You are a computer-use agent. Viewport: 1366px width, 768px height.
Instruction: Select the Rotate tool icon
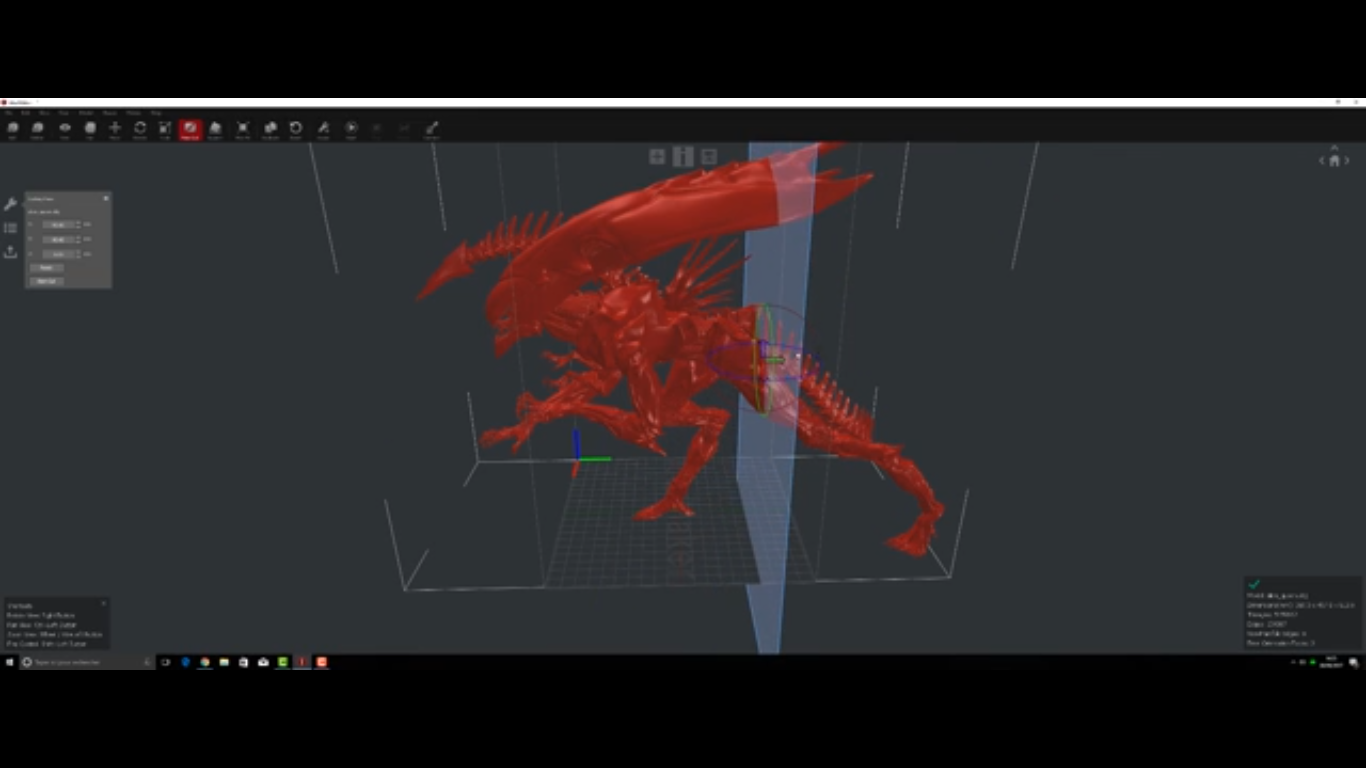(x=140, y=129)
